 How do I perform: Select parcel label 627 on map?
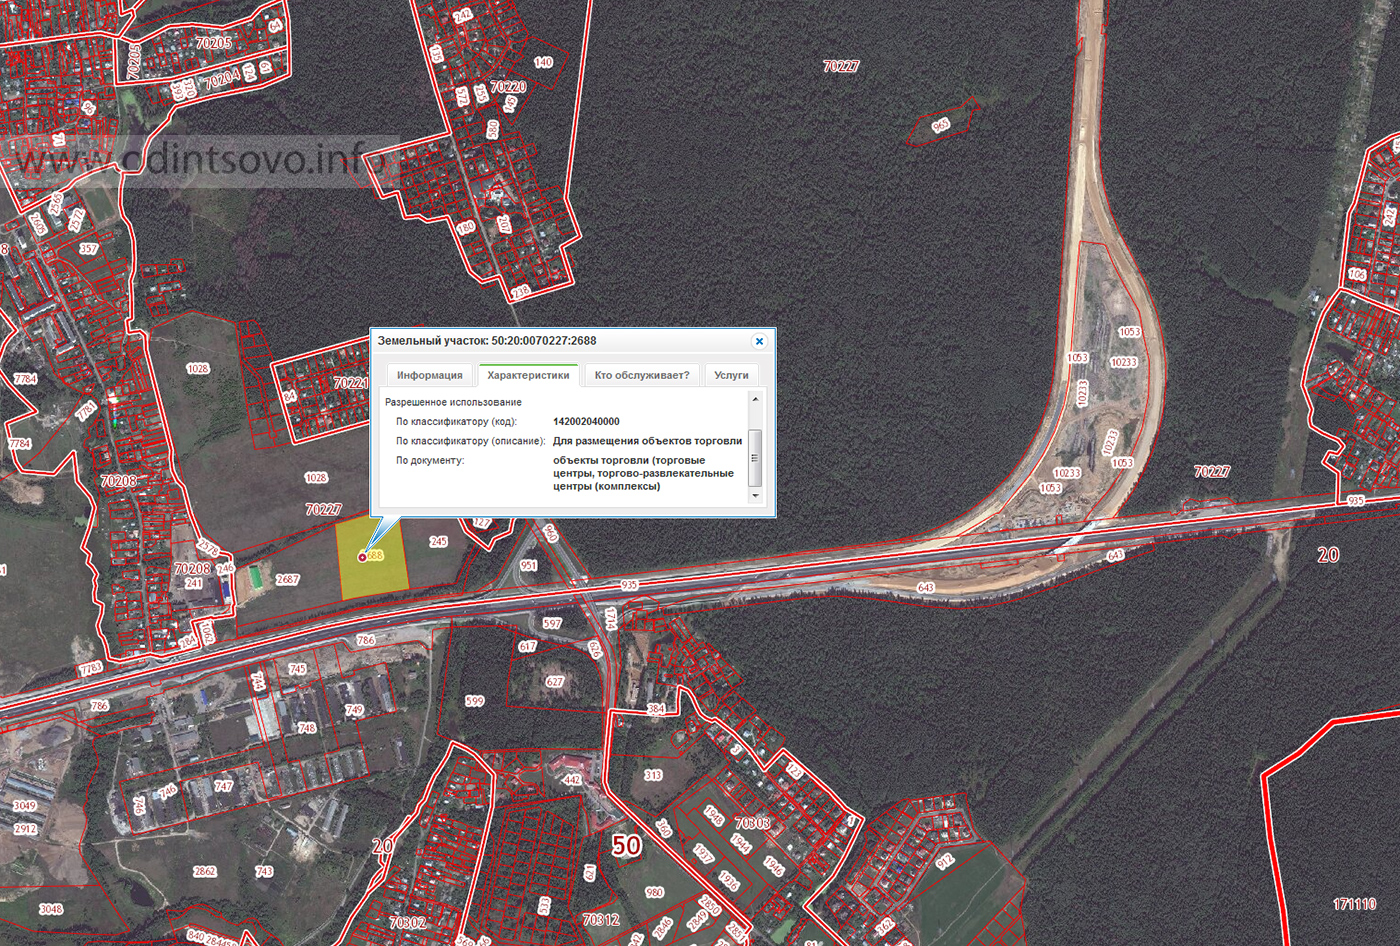pos(555,682)
